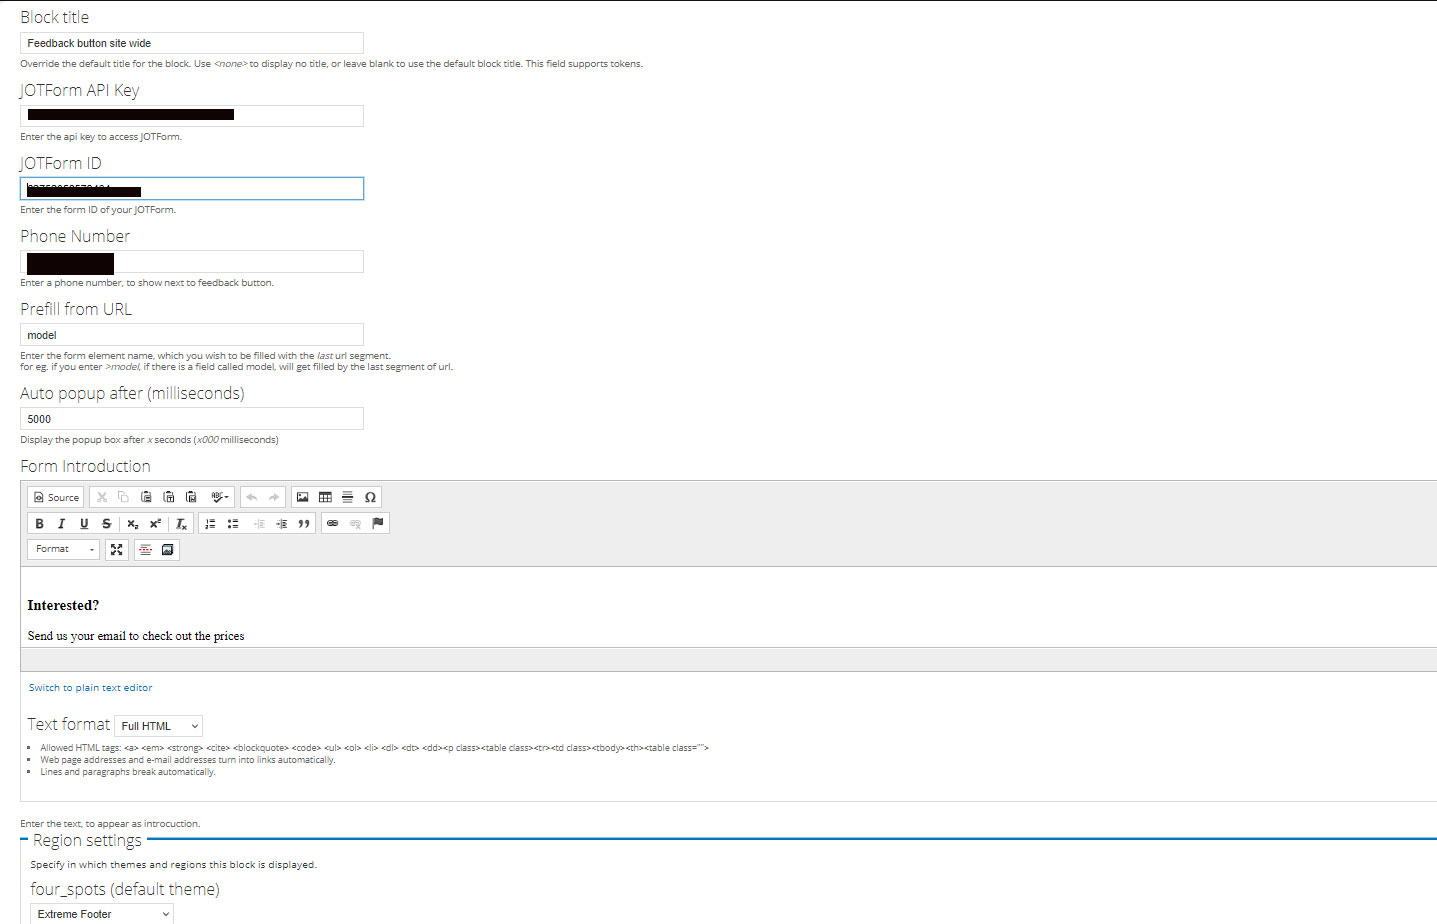This screenshot has width=1437, height=924.
Task: Insert an image using the editor toolbar
Action: click(x=303, y=497)
